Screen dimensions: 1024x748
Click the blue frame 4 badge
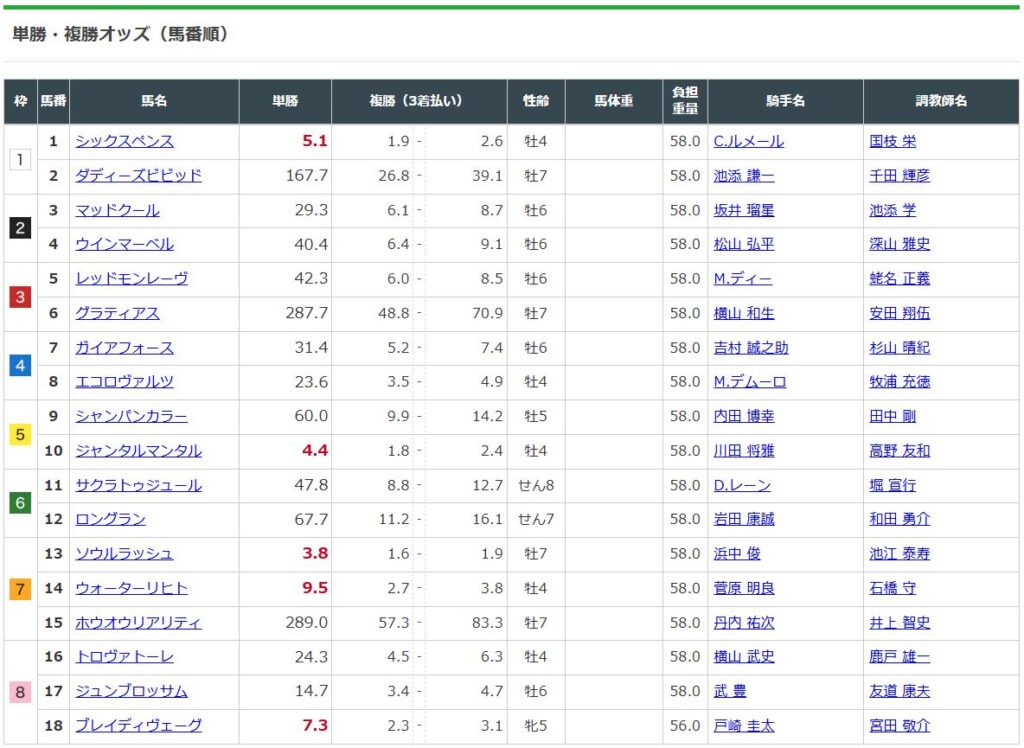[20, 365]
